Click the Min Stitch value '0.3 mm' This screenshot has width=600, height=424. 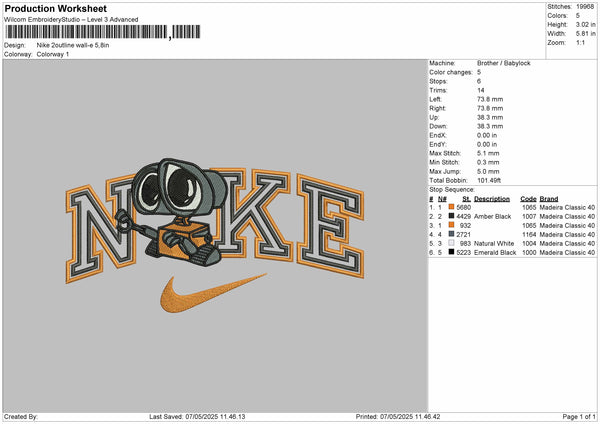pos(488,162)
